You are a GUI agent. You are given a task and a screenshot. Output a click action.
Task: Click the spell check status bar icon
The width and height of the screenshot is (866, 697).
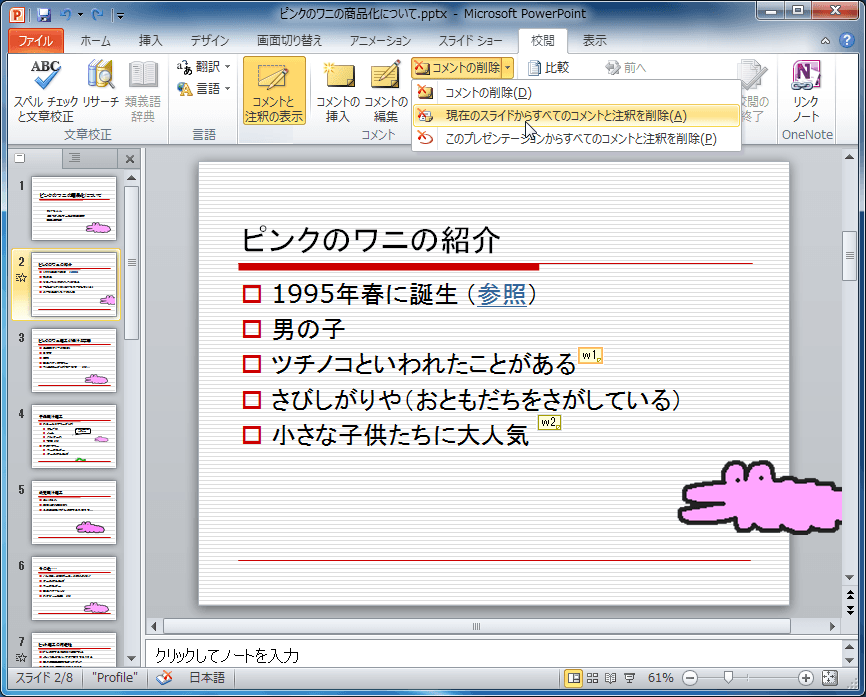pyautogui.click(x=164, y=678)
